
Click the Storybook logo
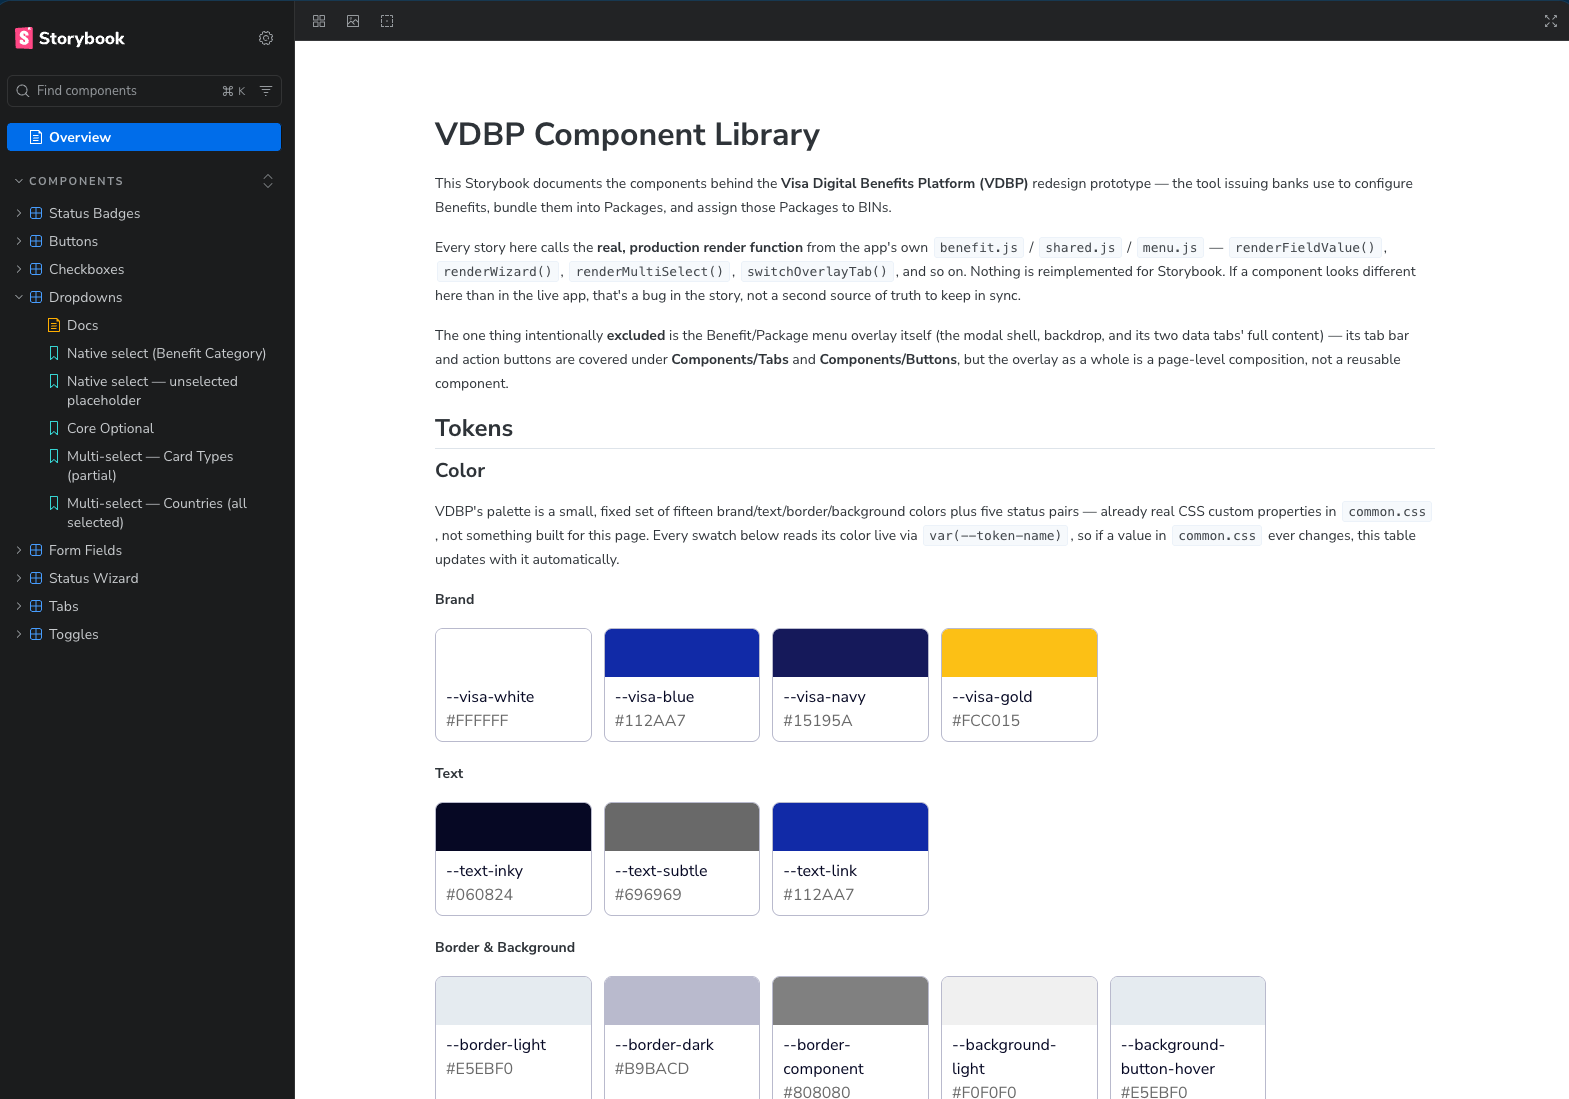tap(70, 38)
